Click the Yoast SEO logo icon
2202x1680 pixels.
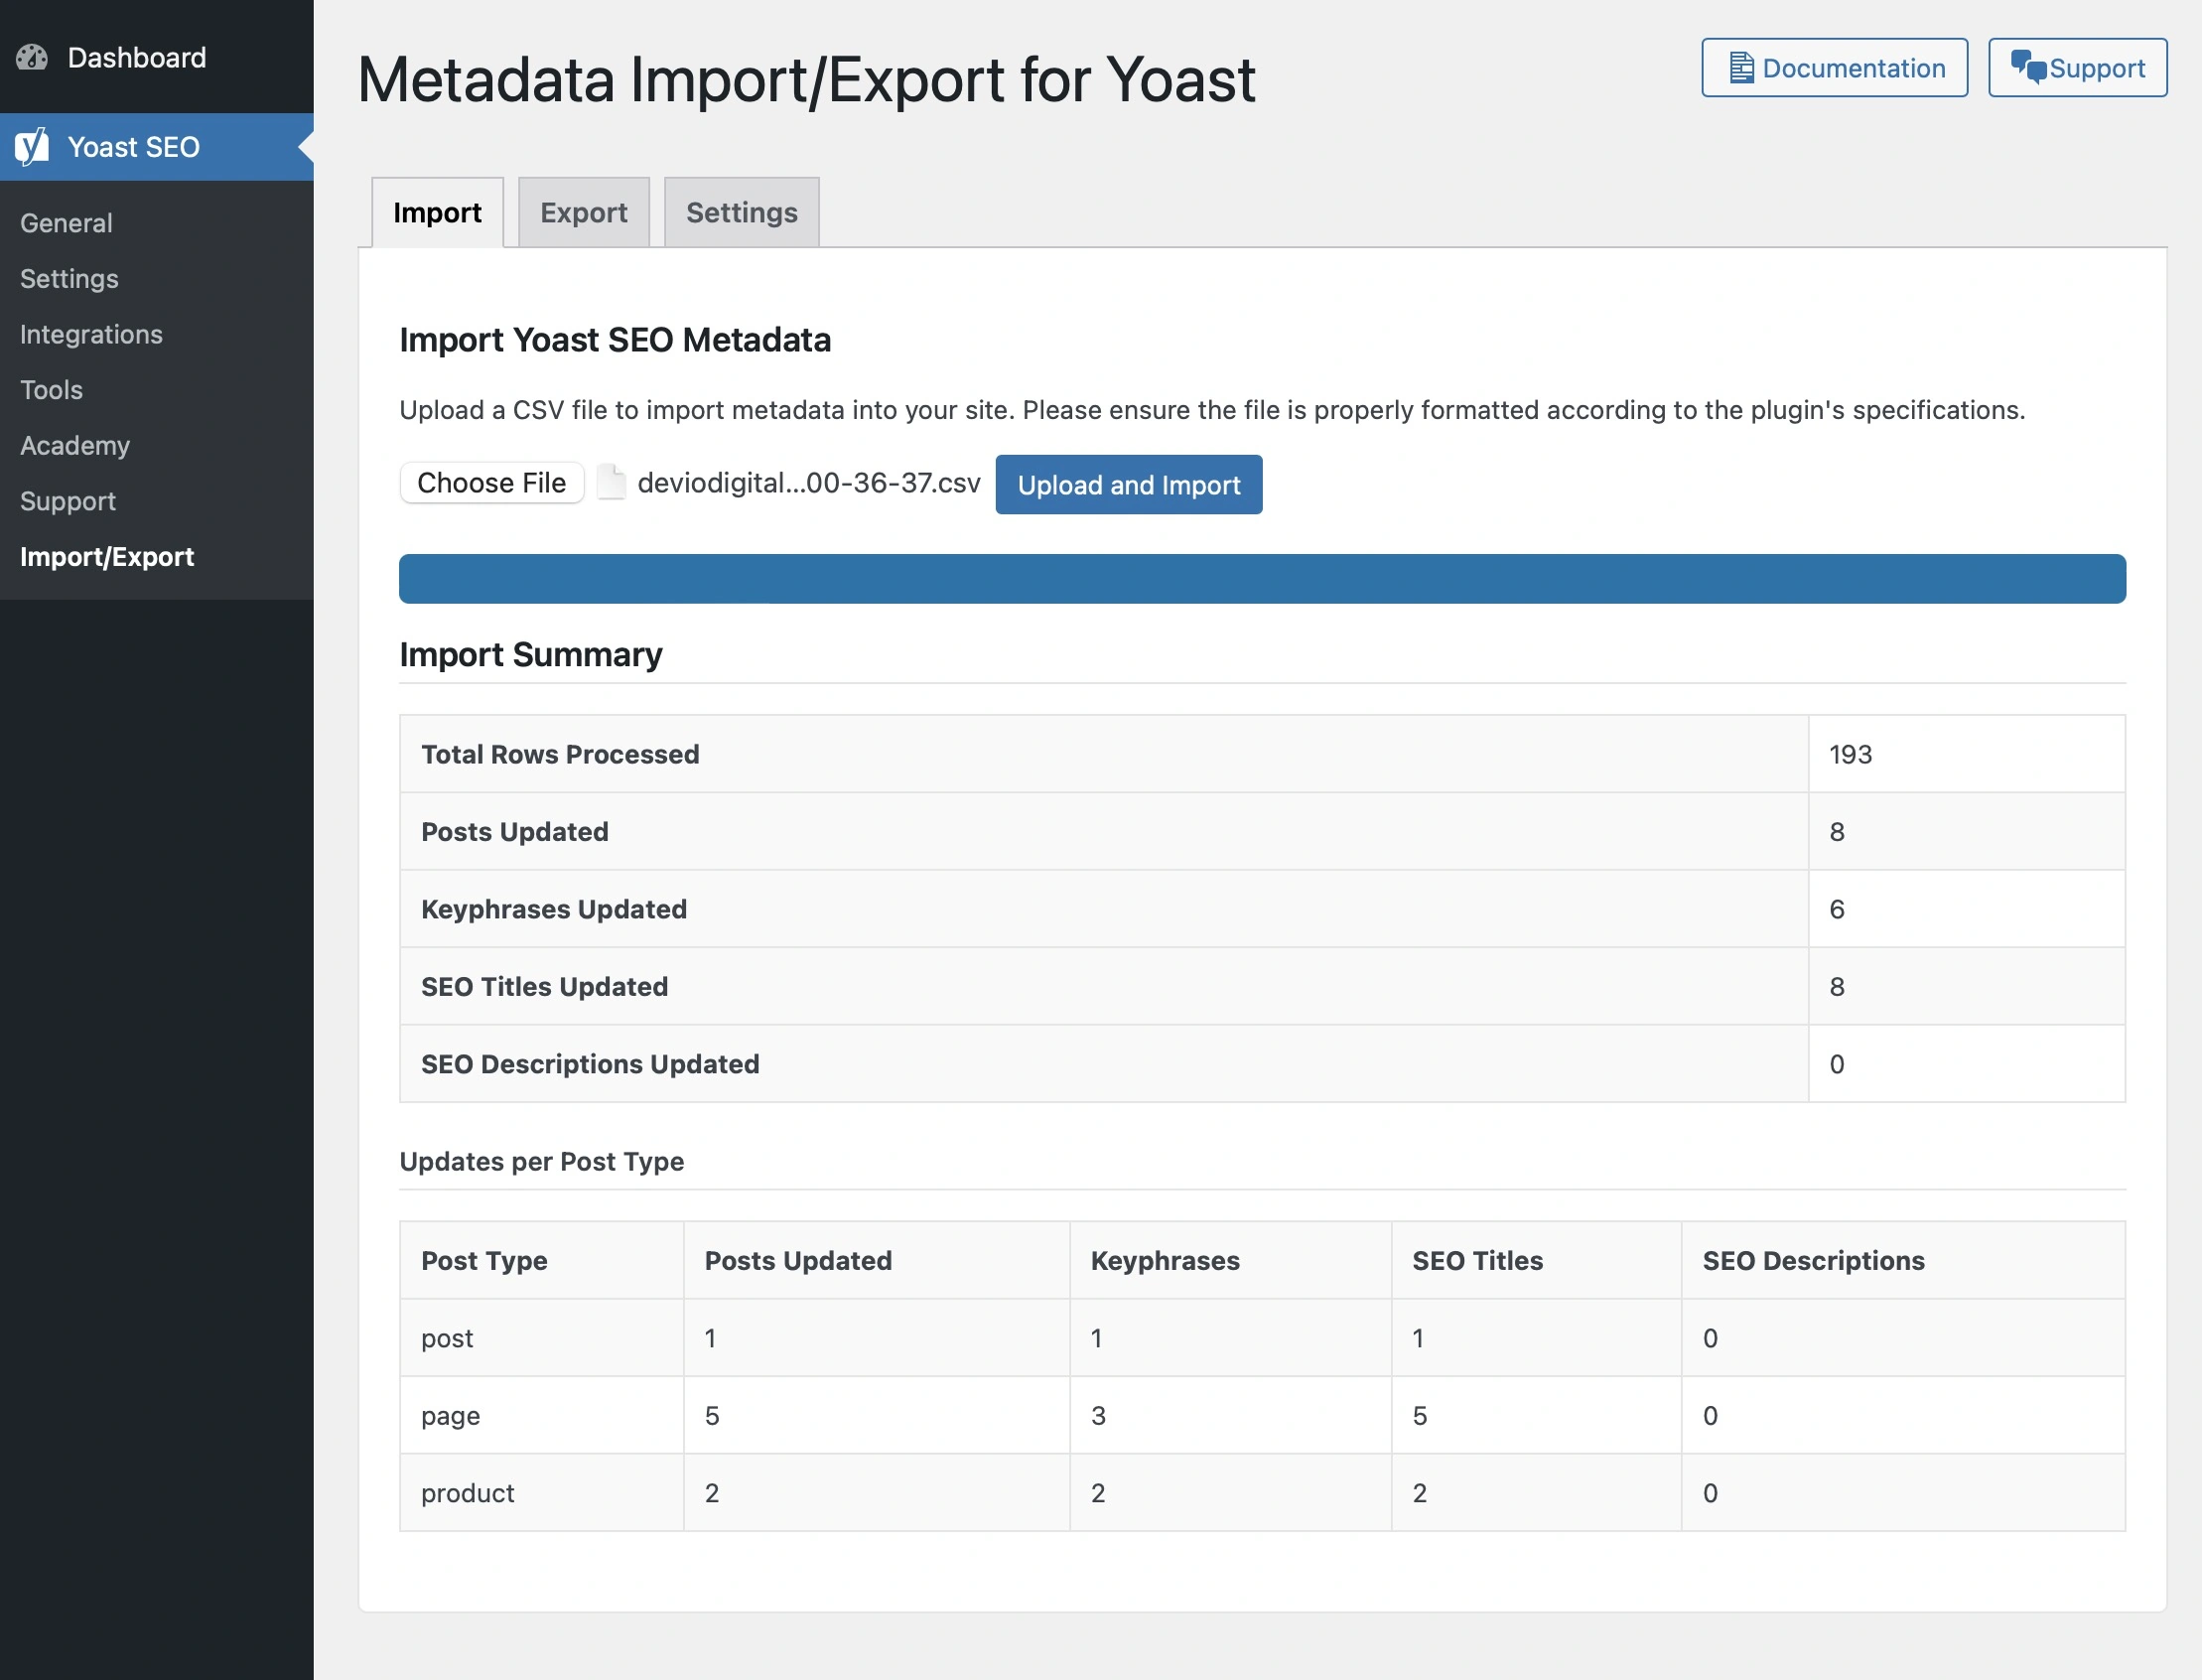[32, 147]
